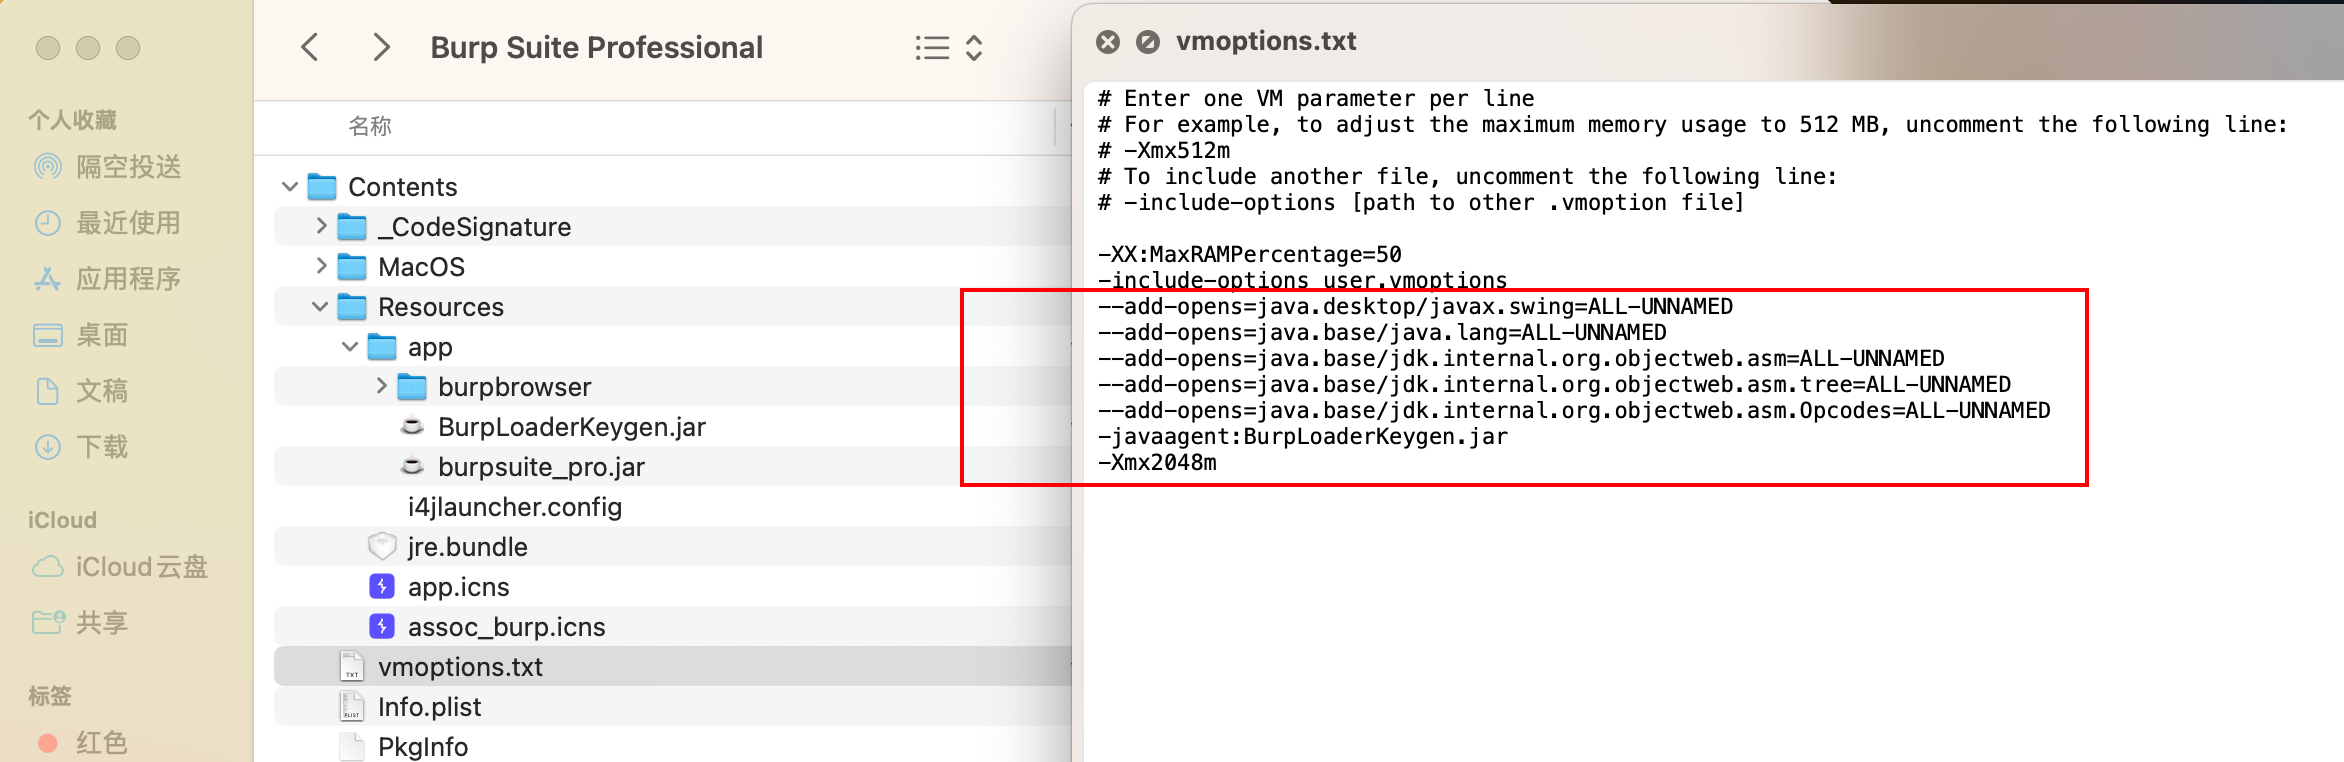Close the vmoptions.txt preview
The width and height of the screenshot is (2344, 762).
(1108, 42)
